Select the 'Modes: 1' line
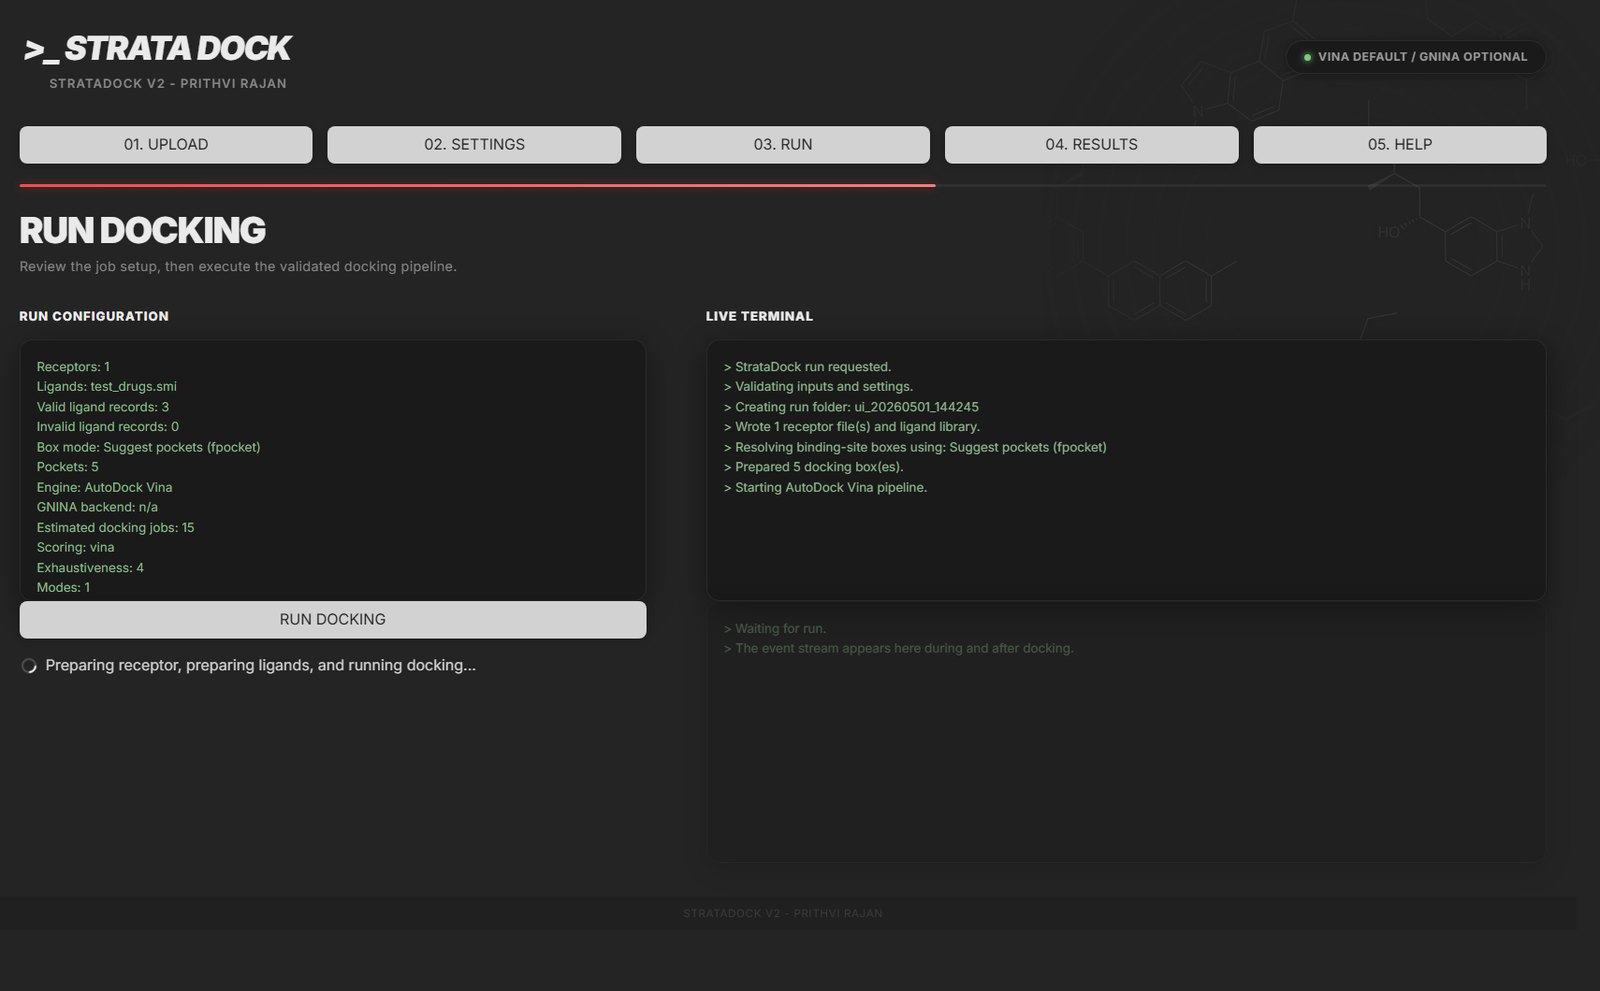 click(63, 587)
